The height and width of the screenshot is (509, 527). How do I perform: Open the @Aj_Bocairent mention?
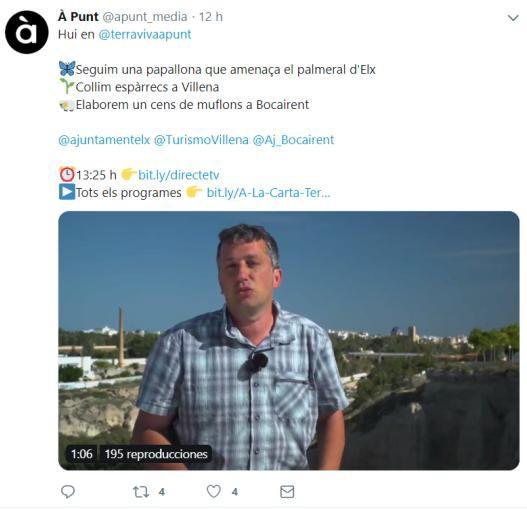tap(293, 140)
